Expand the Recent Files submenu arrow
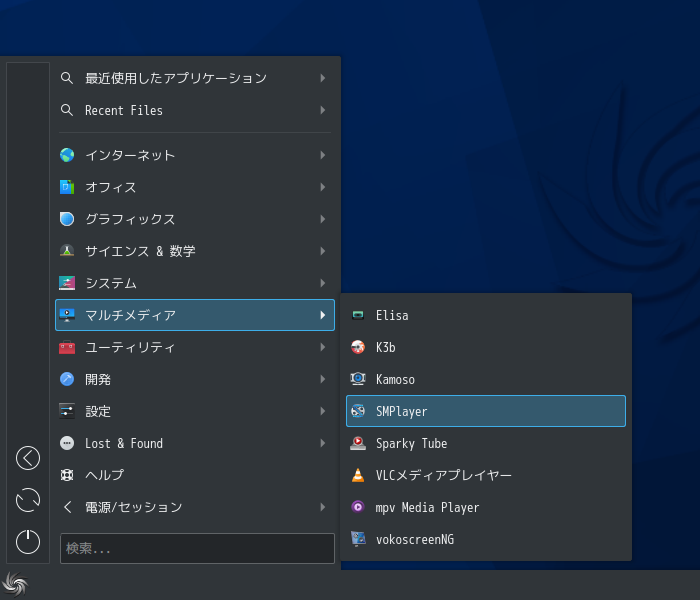The image size is (700, 600). [x=323, y=110]
